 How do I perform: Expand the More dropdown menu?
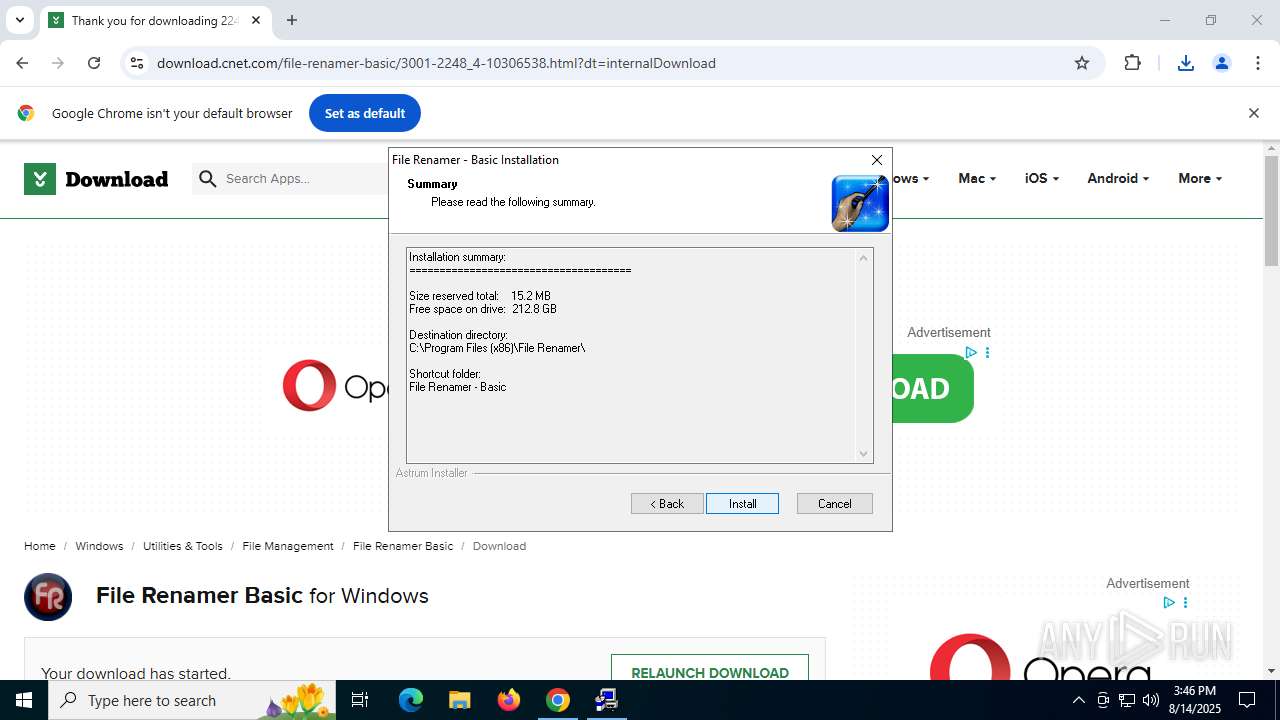(x=1200, y=178)
